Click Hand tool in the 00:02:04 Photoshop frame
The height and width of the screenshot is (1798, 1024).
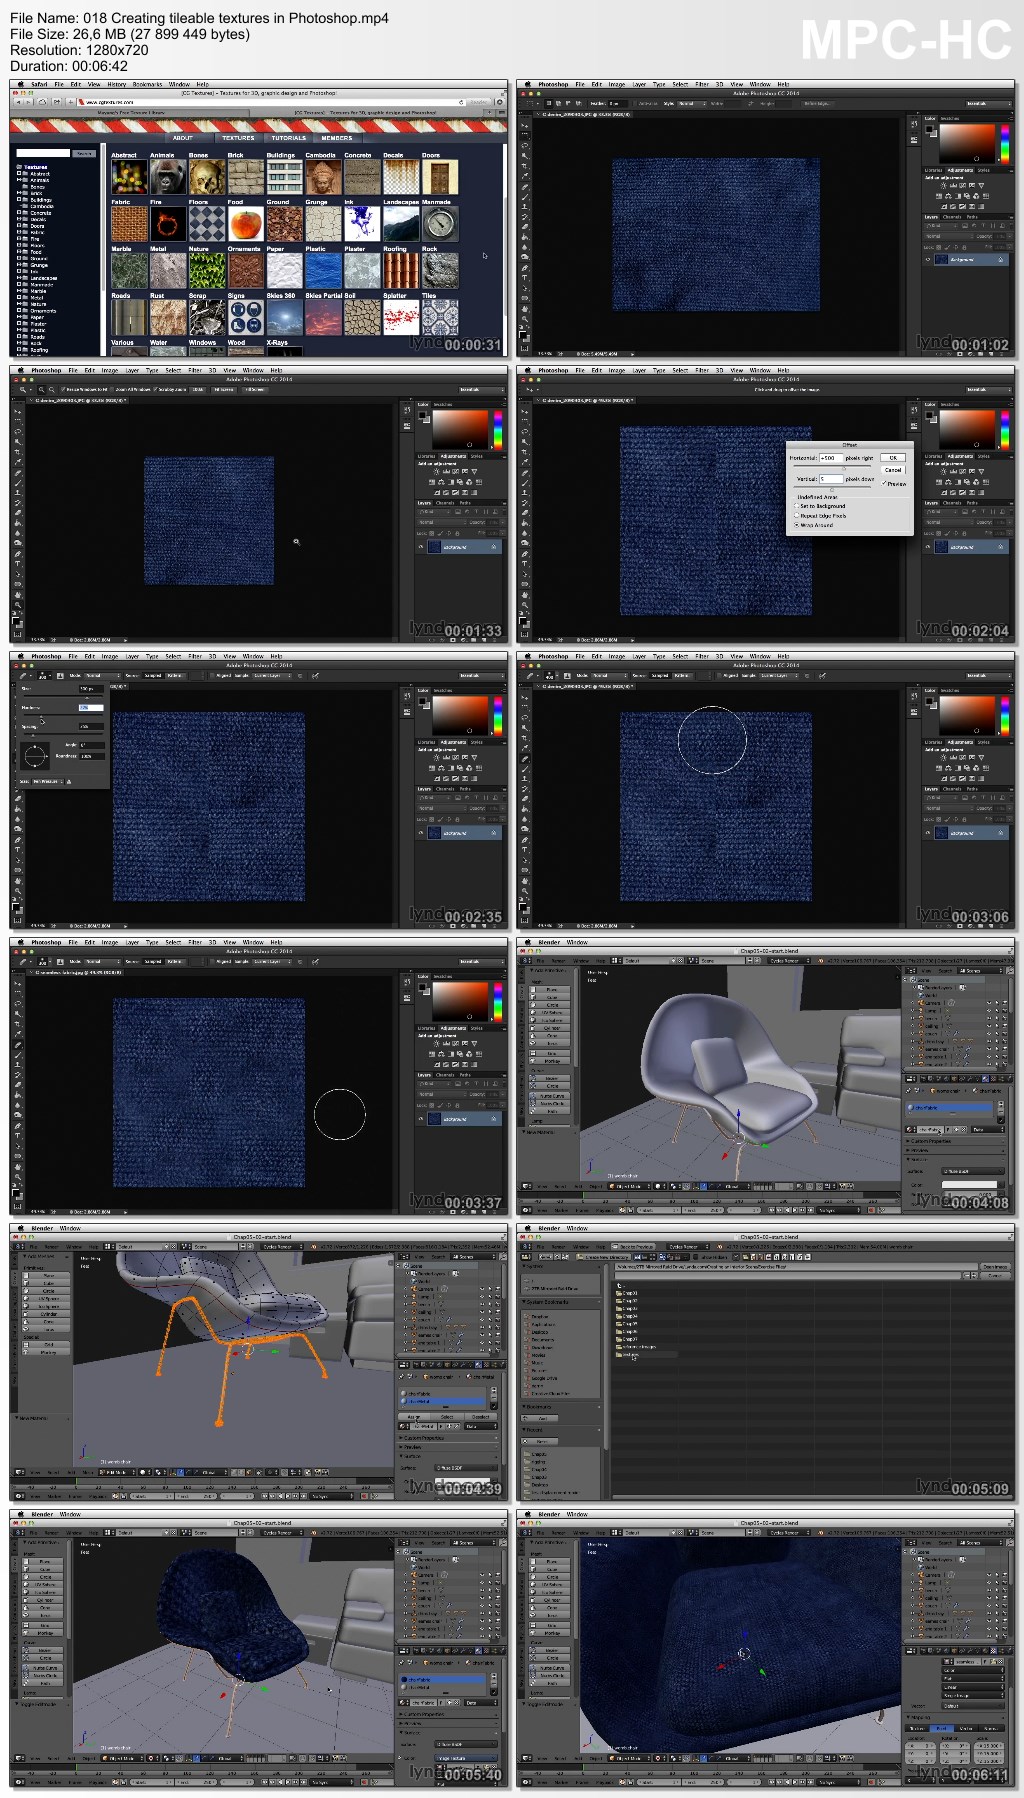525,594
